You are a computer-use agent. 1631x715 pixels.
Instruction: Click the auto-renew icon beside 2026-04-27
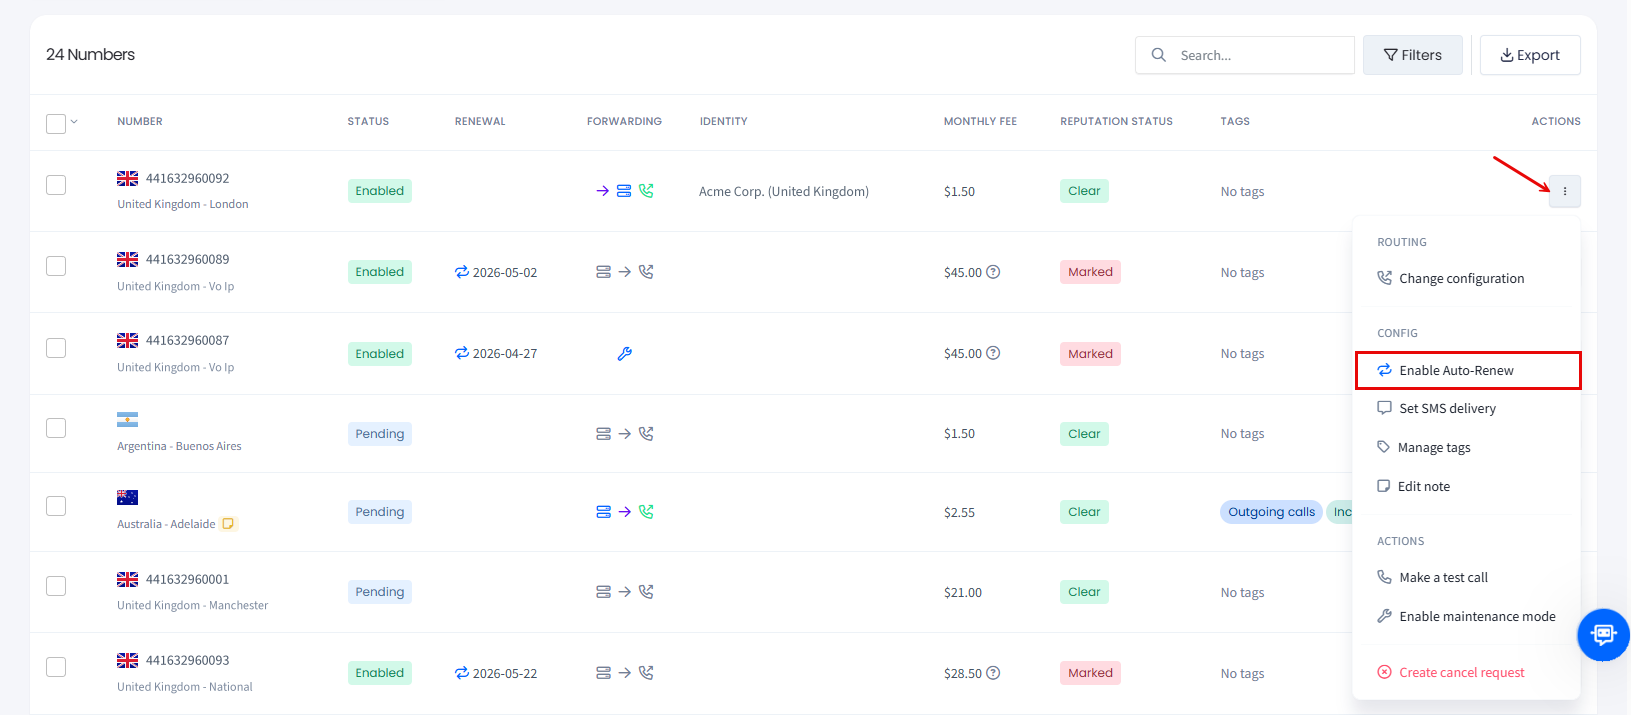point(462,353)
